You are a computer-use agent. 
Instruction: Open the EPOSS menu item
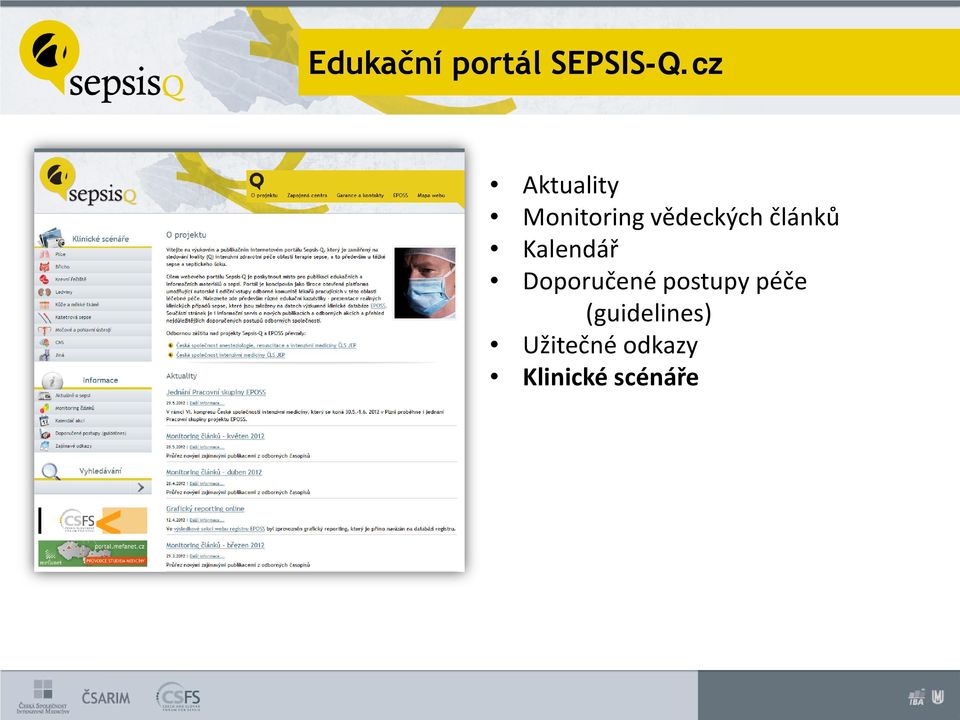tap(400, 195)
